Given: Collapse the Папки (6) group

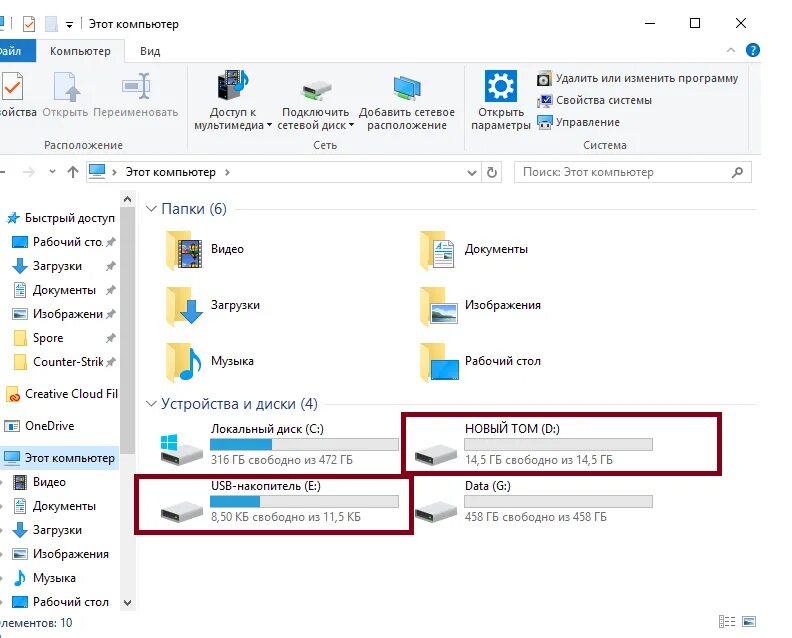Looking at the screenshot, I should point(151,209).
